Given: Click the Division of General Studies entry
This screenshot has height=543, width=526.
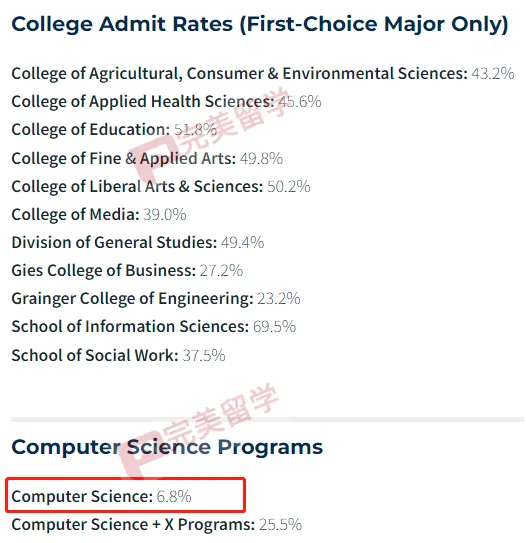Looking at the screenshot, I should click(138, 242).
